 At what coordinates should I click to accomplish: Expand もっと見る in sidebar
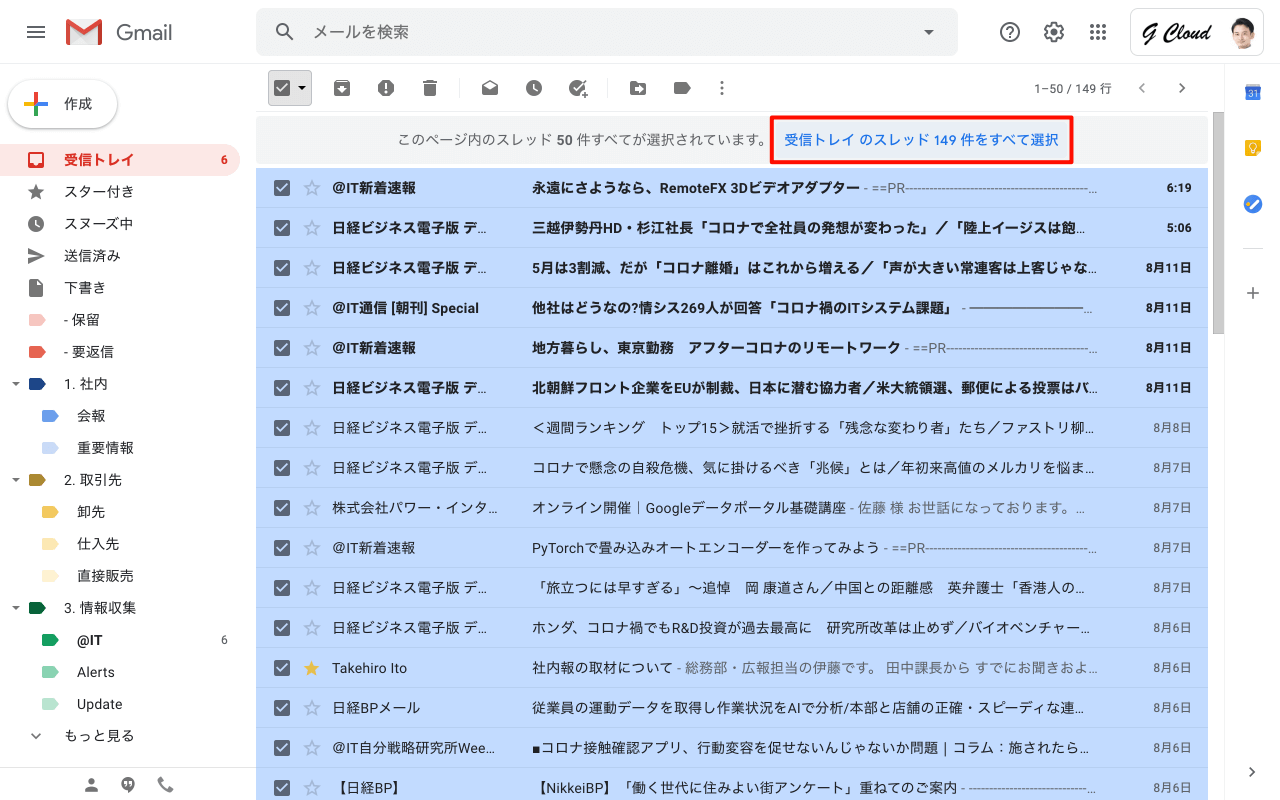pyautogui.click(x=99, y=736)
